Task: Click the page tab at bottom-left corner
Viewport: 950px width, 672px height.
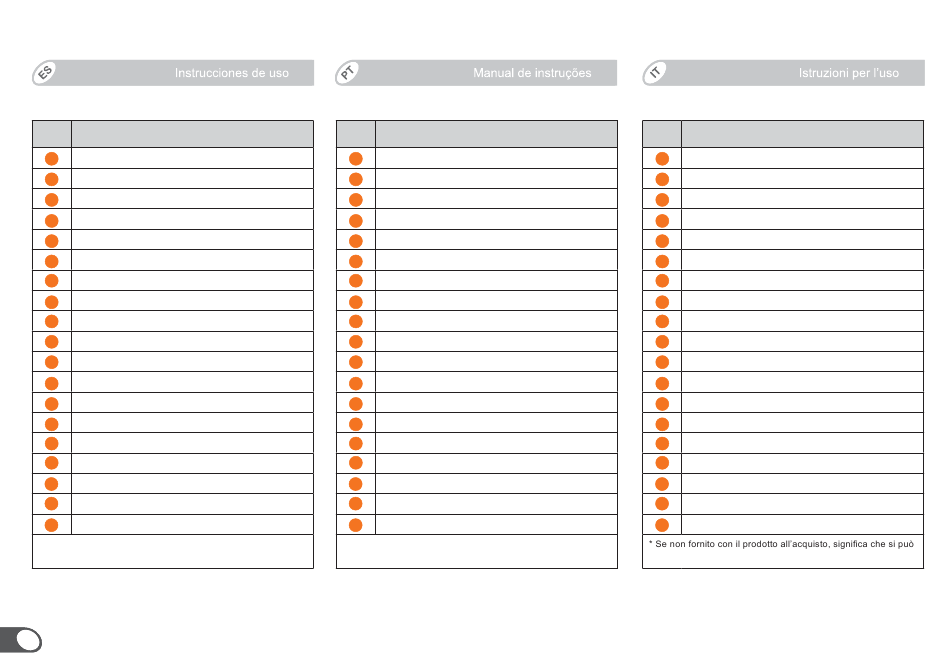Action: pyautogui.click(x=22, y=640)
